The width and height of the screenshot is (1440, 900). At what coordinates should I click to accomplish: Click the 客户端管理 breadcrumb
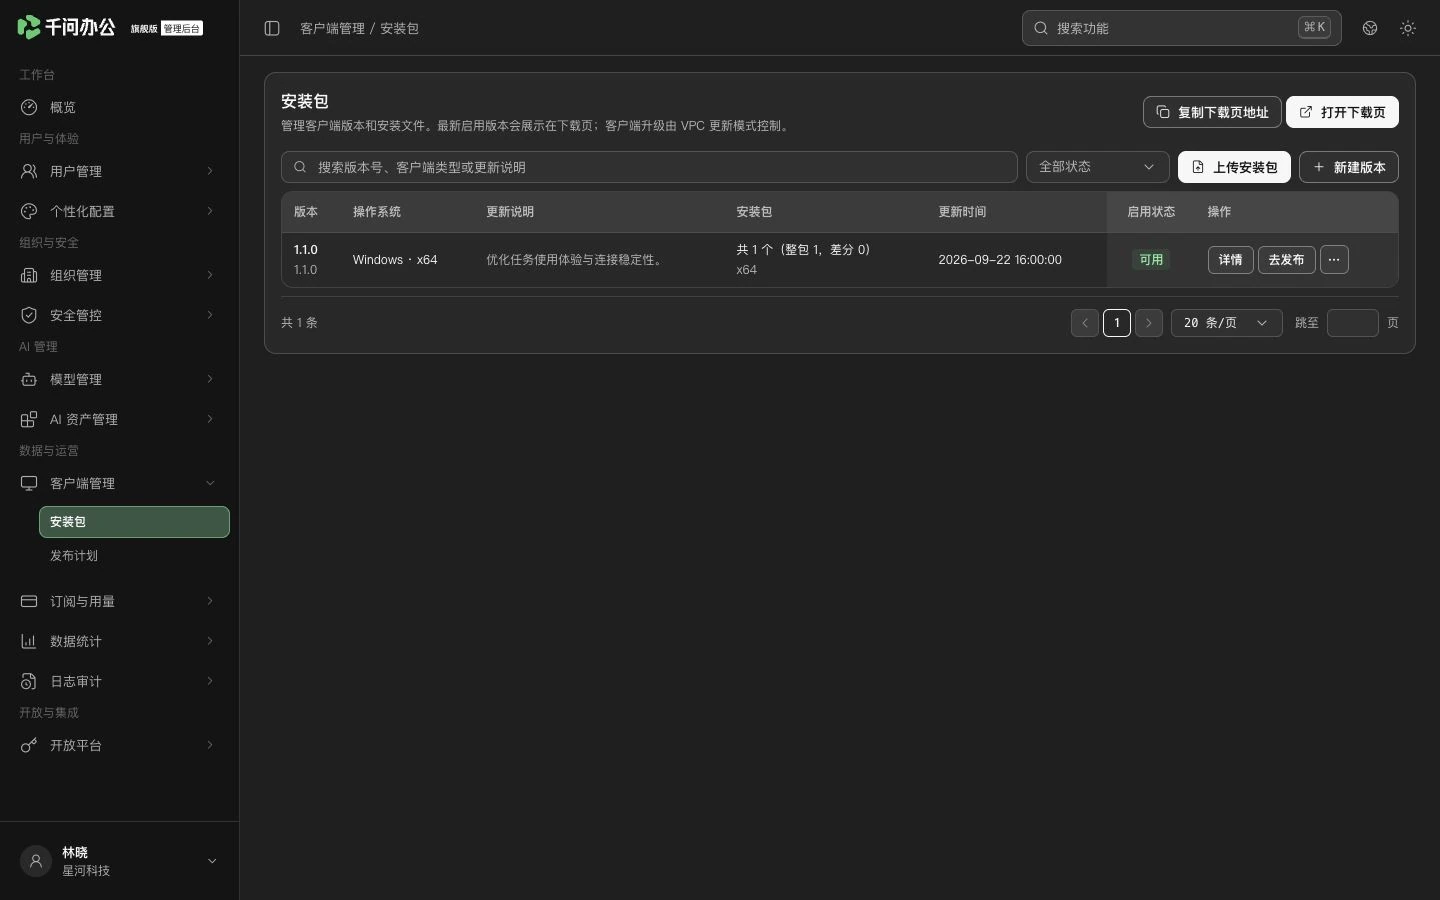(332, 28)
